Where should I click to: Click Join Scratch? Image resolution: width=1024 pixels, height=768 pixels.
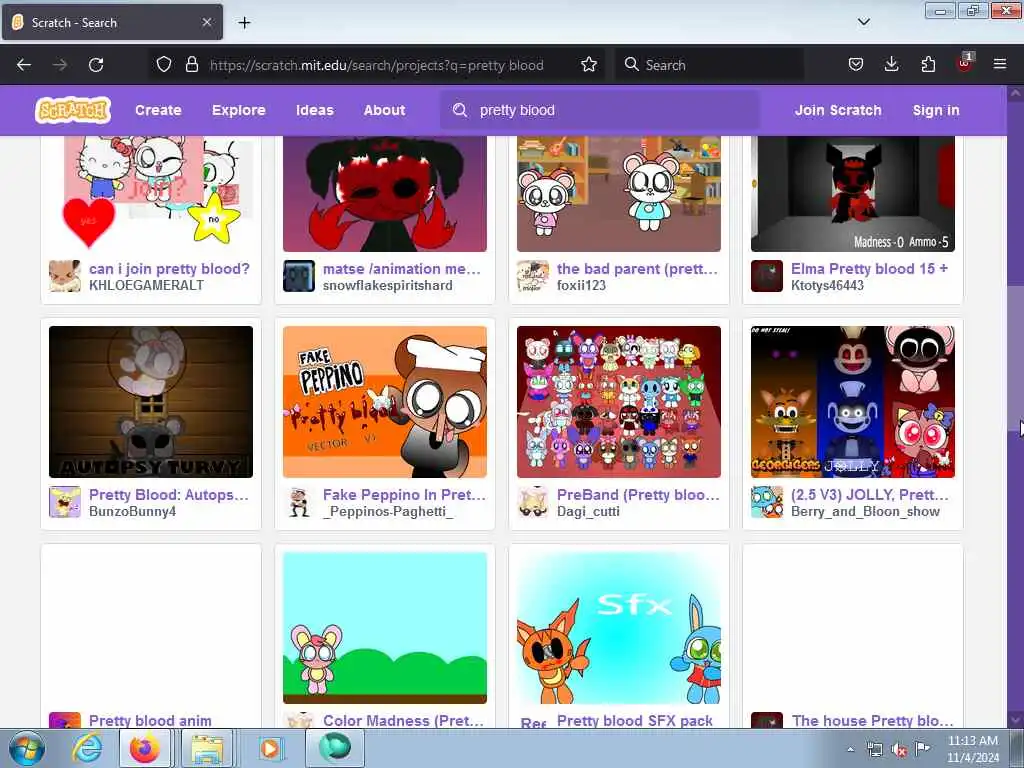(x=838, y=110)
